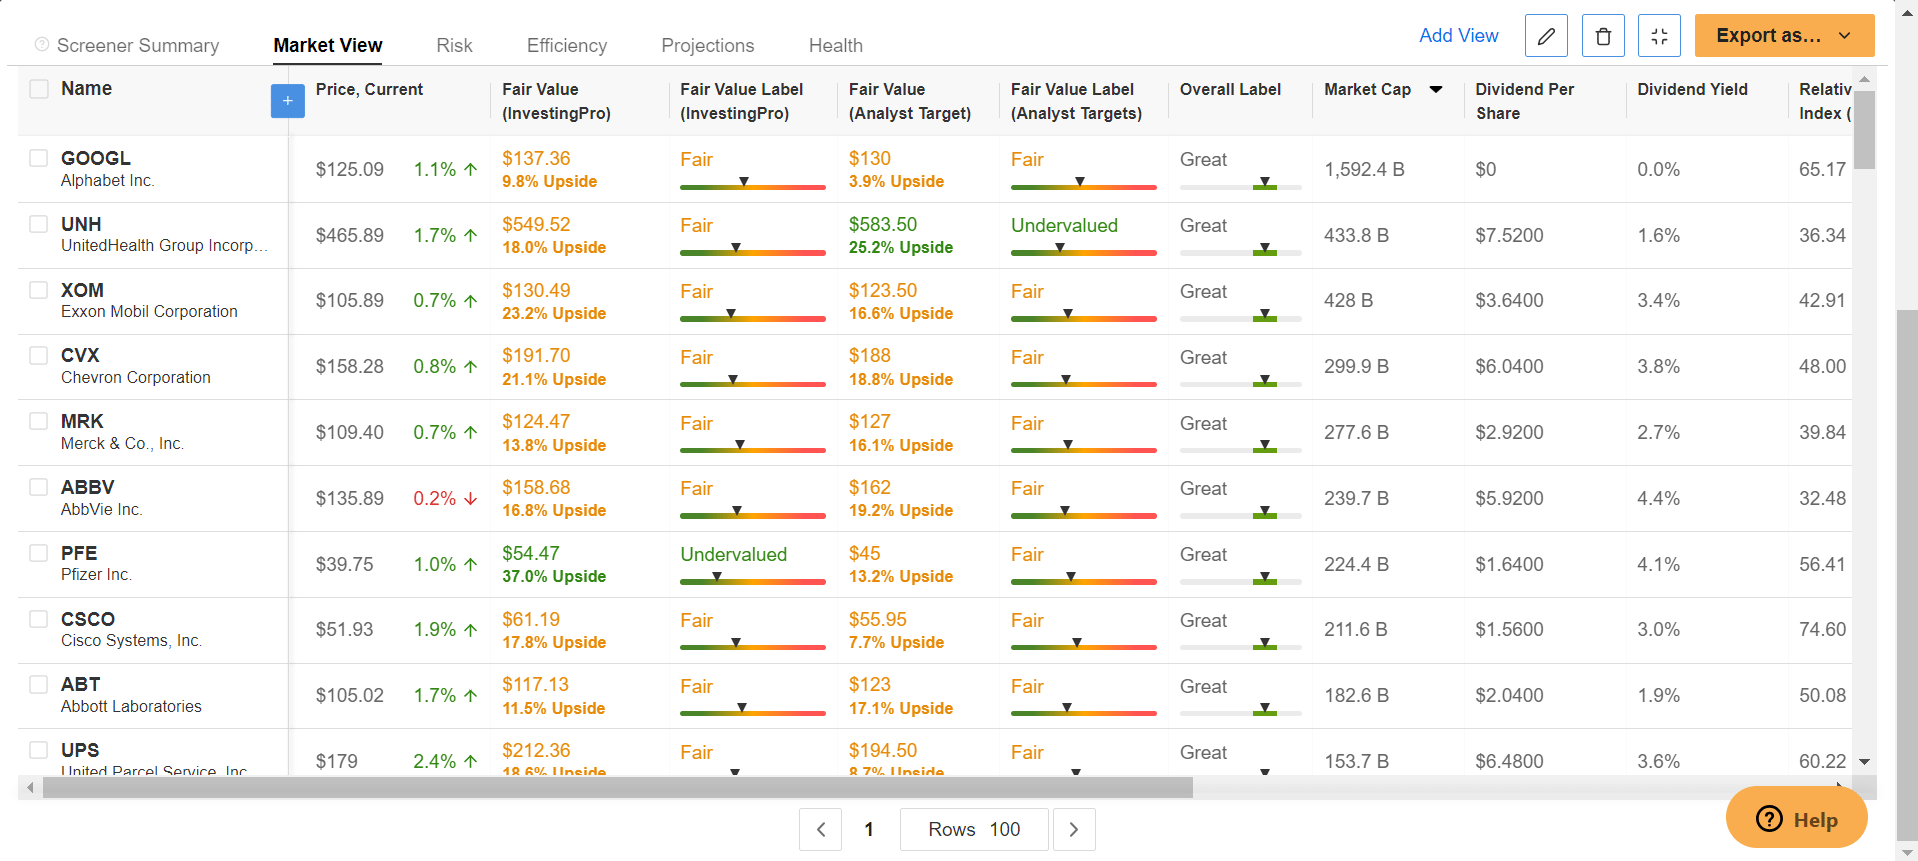
Task: Select the Market View tab
Action: tap(328, 45)
